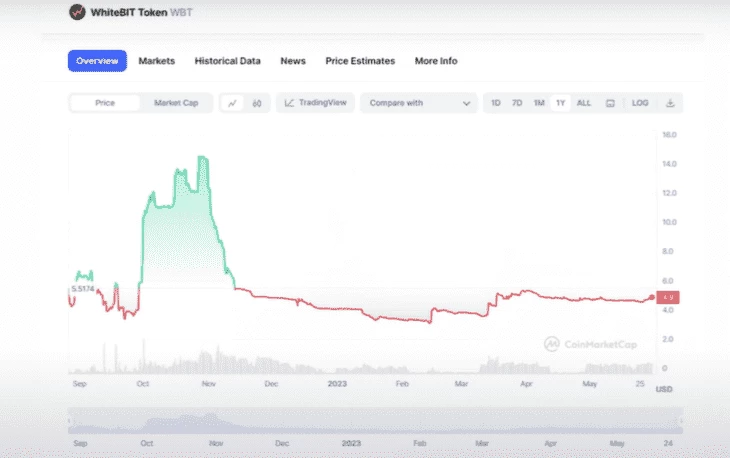
Task: Show ALL time price history
Action: 584,103
